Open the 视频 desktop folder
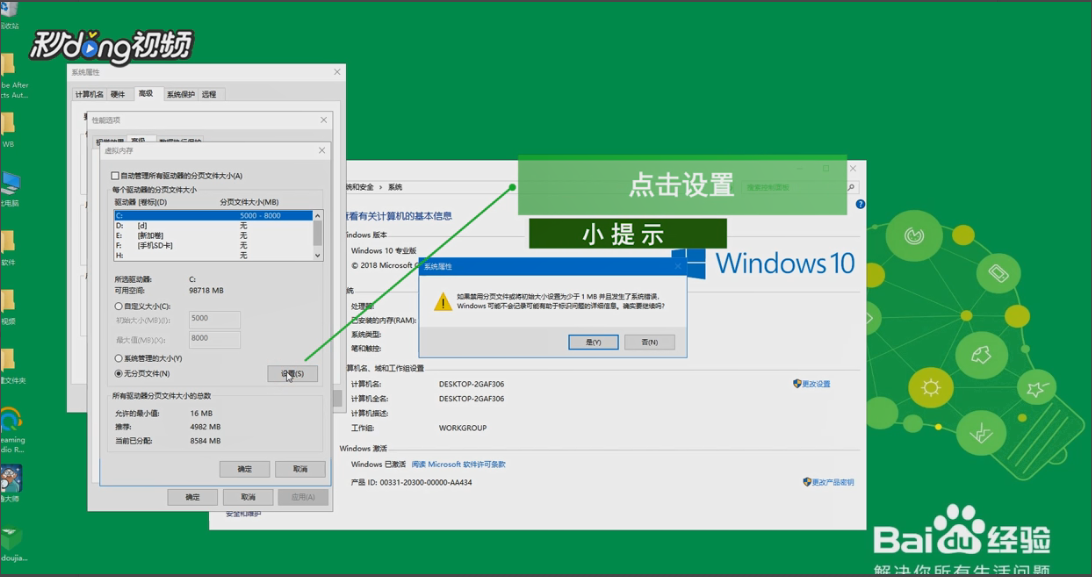 [x=8, y=308]
